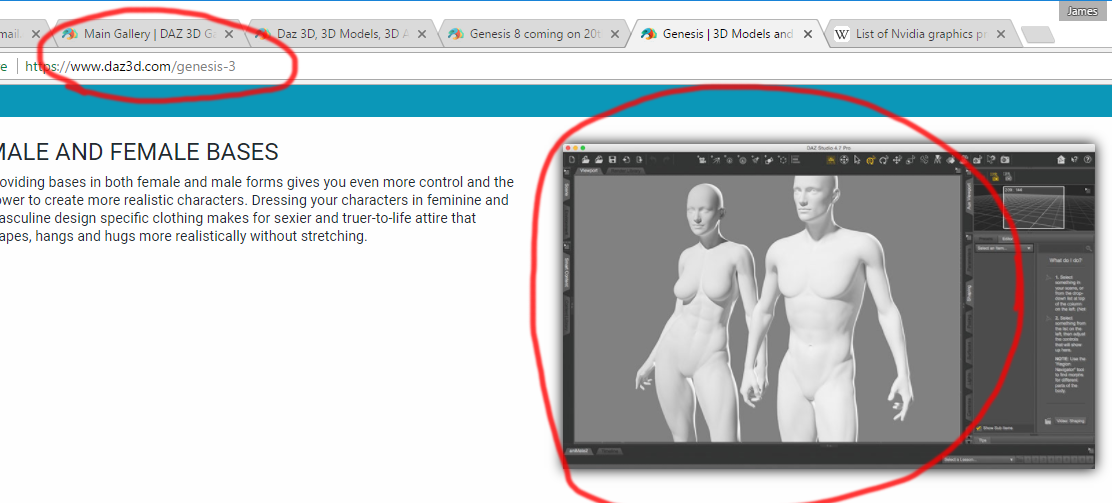Click Open file icon in DAZ Studio image
The image size is (1112, 503).
[586, 160]
